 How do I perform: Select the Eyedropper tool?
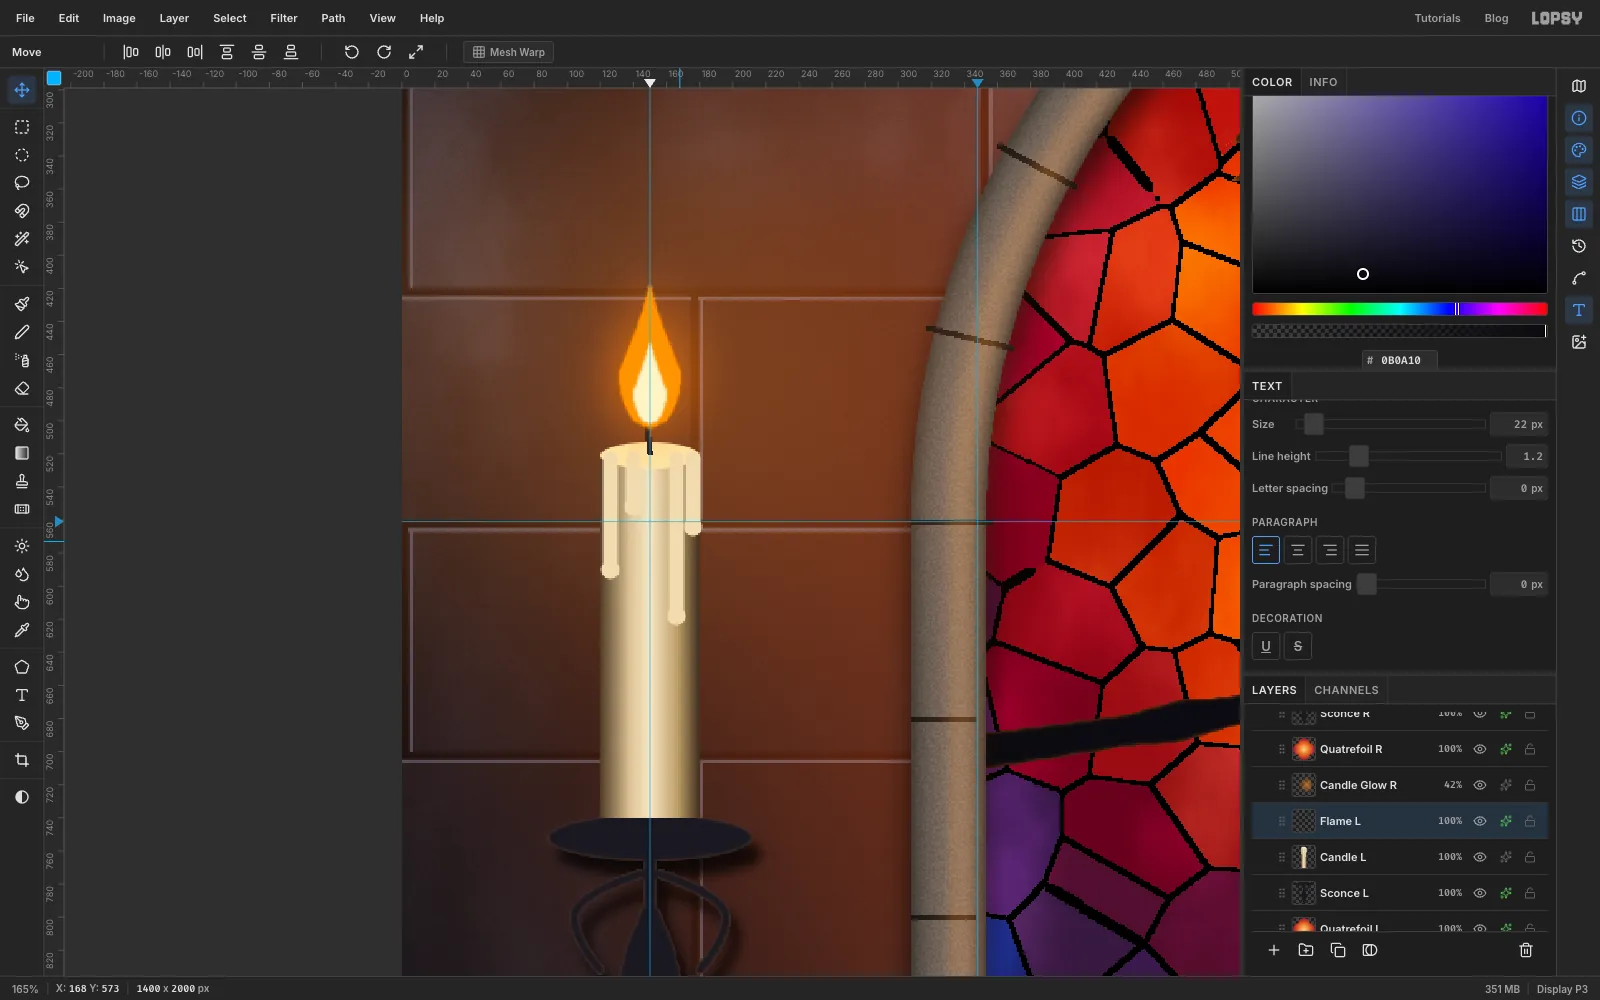22,630
